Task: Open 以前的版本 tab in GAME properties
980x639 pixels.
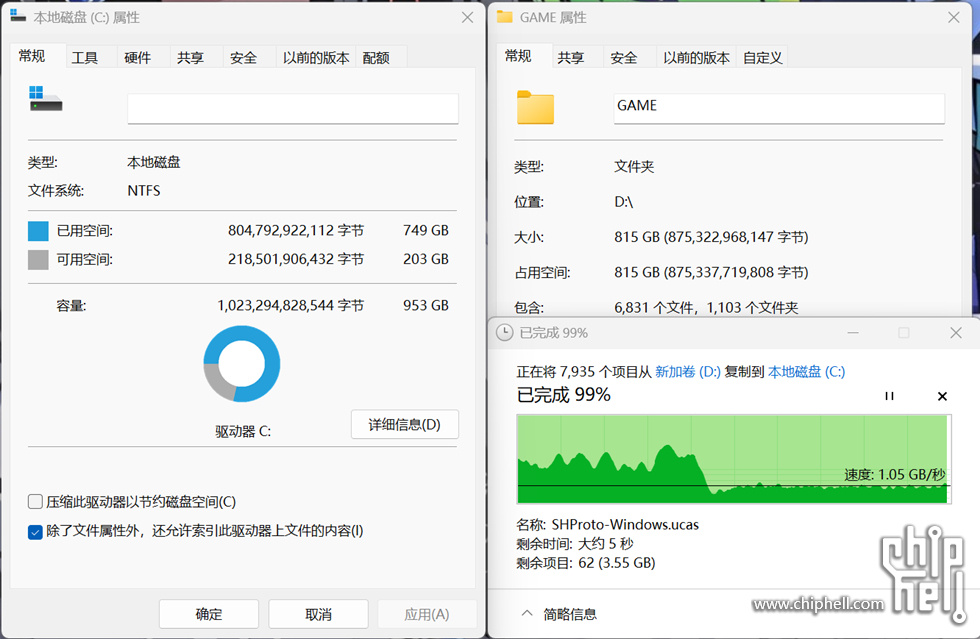Action: tap(696, 58)
